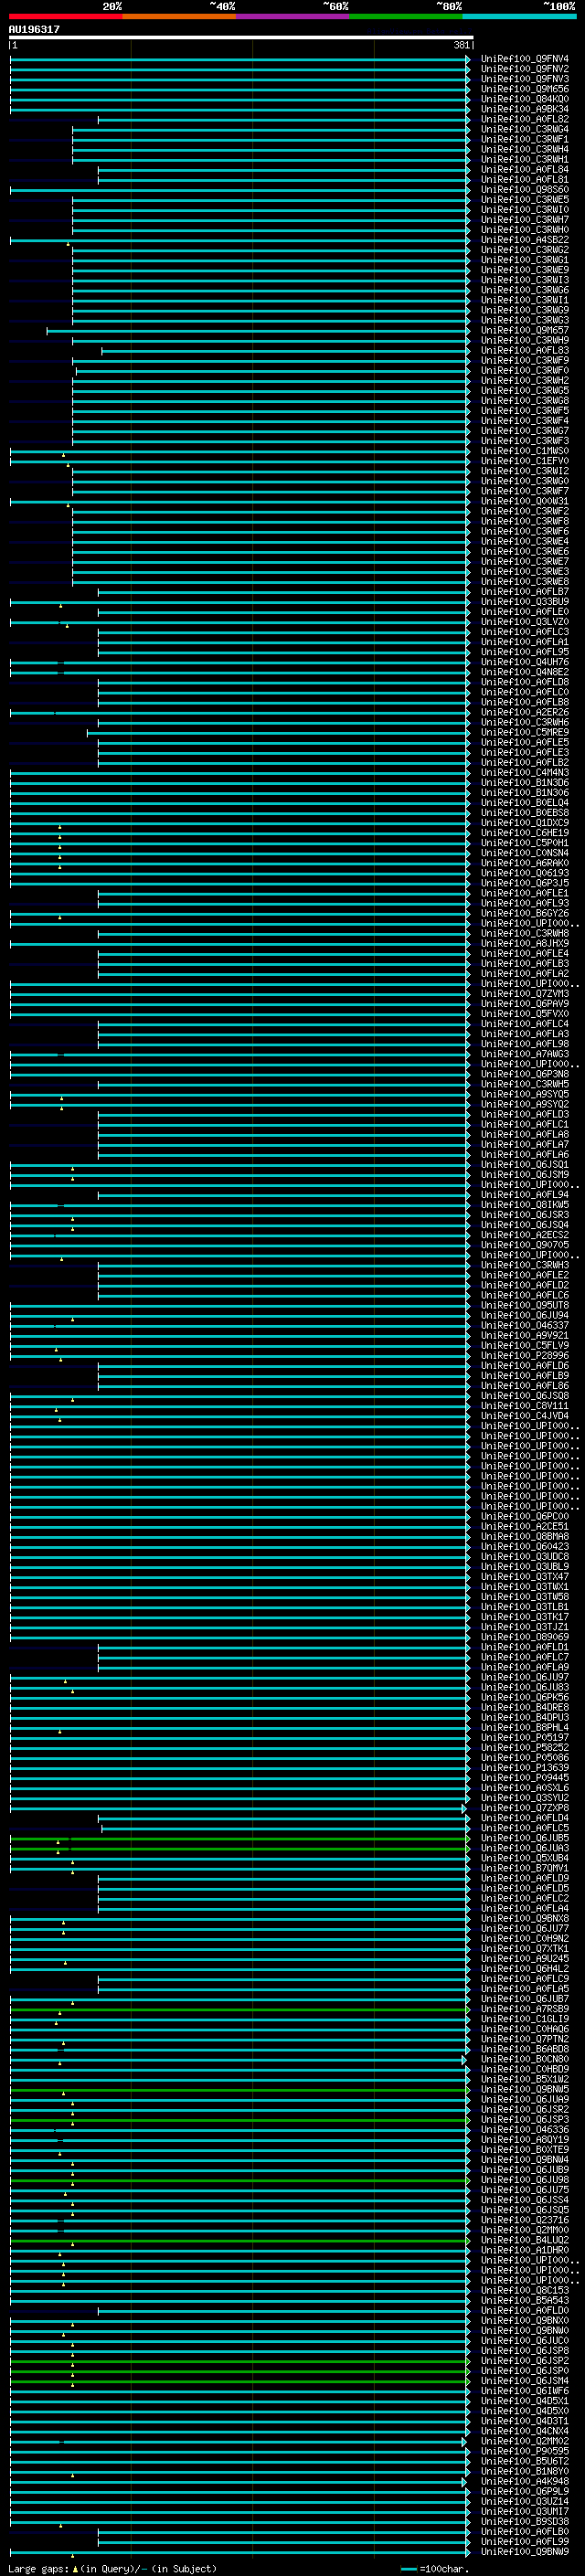Select label UniRef100_C3RWH3
This screenshot has height=2576, width=585.
coord(524,1265)
